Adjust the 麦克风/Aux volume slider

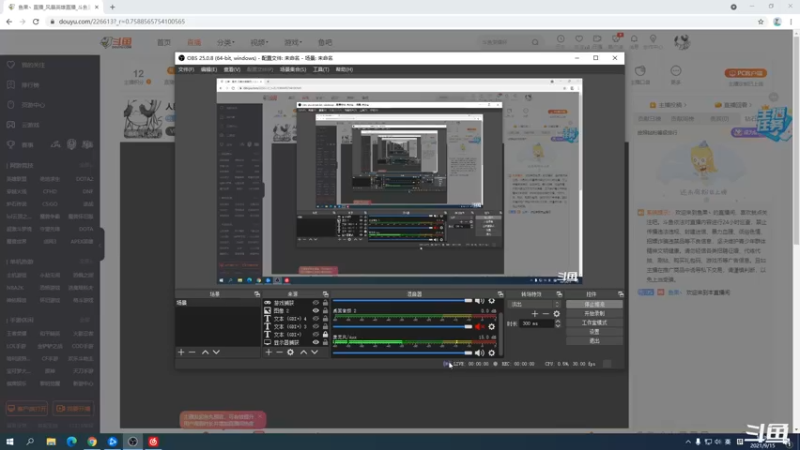(x=403, y=353)
